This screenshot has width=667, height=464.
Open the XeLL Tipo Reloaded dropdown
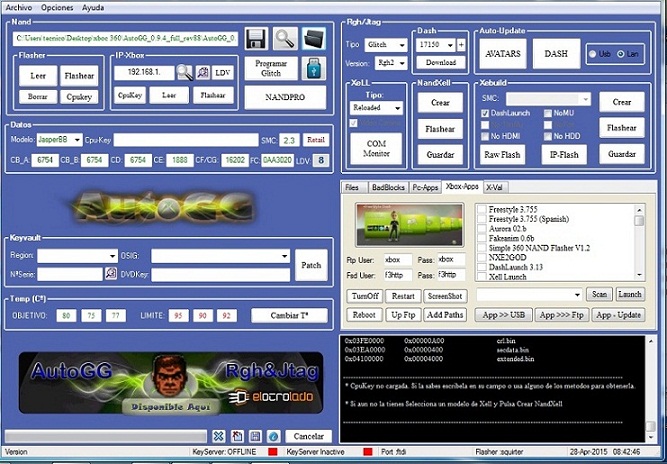(376, 108)
